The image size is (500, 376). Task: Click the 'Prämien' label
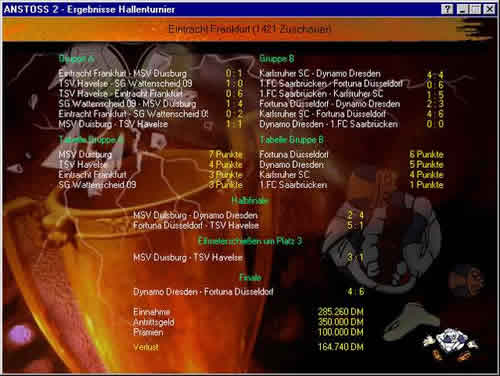click(x=148, y=332)
